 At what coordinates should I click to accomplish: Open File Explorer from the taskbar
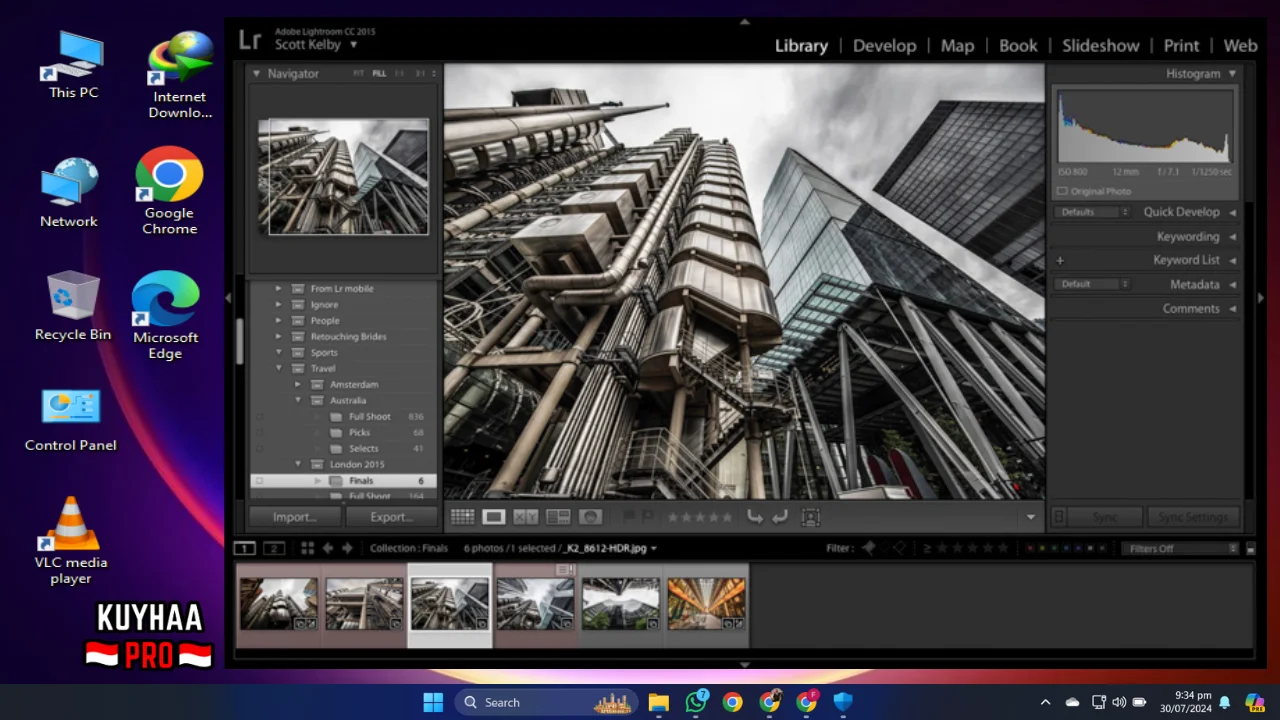pos(658,702)
